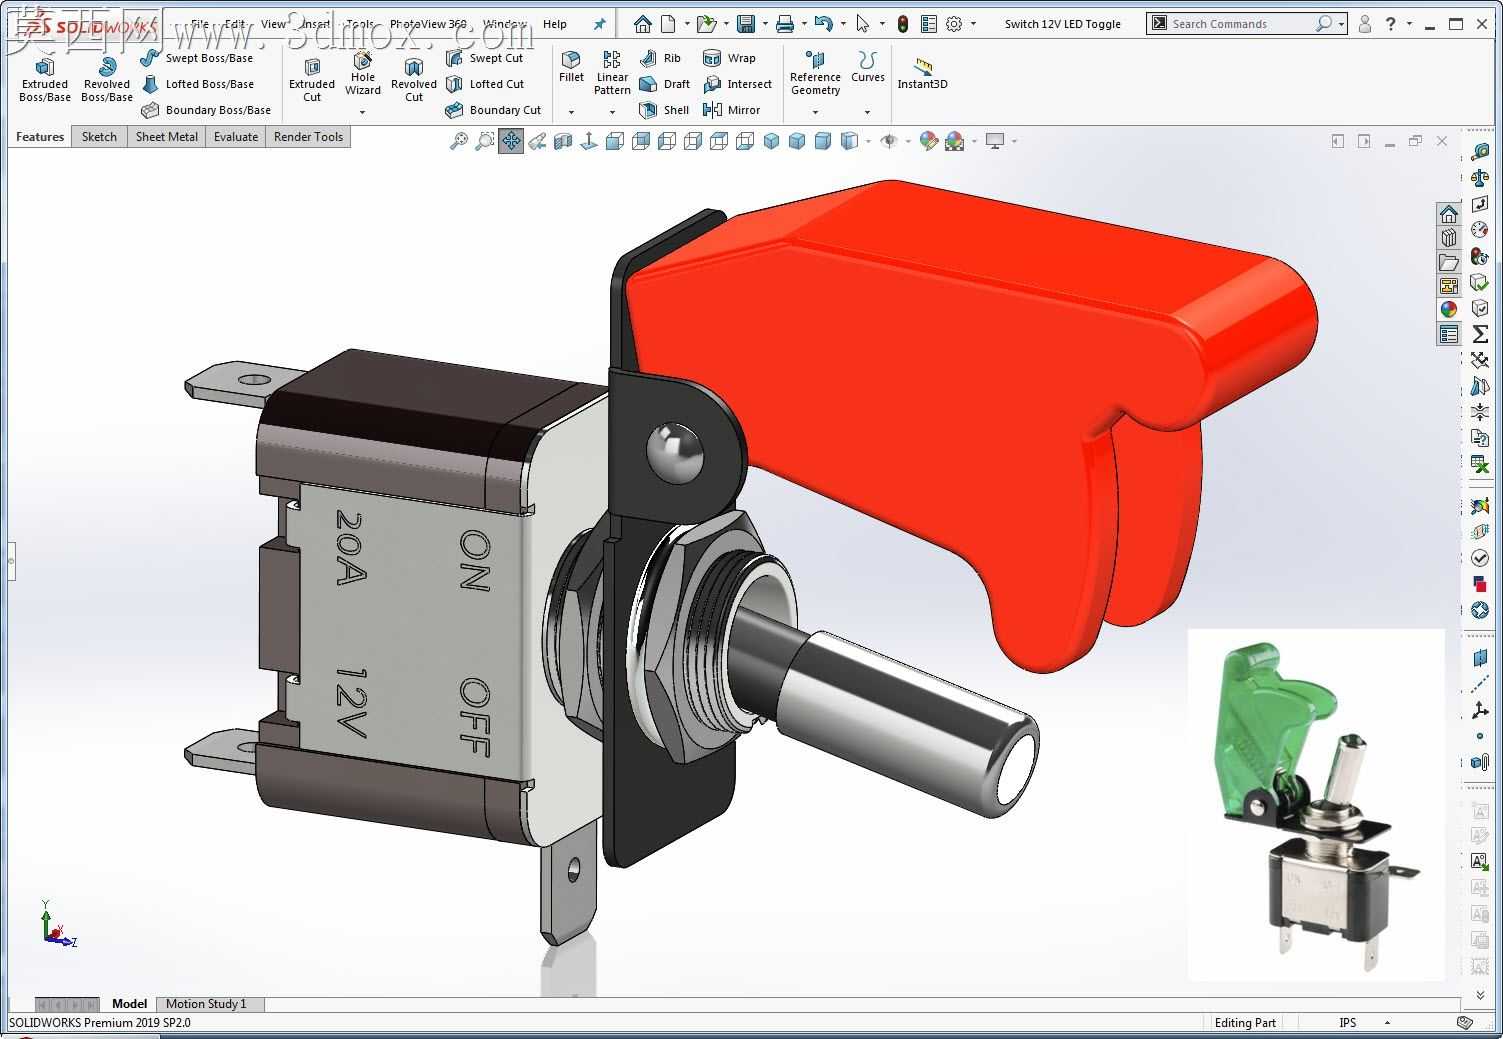The width and height of the screenshot is (1503, 1039).
Task: Switch to the Render Tools tab
Action: pyautogui.click(x=308, y=137)
